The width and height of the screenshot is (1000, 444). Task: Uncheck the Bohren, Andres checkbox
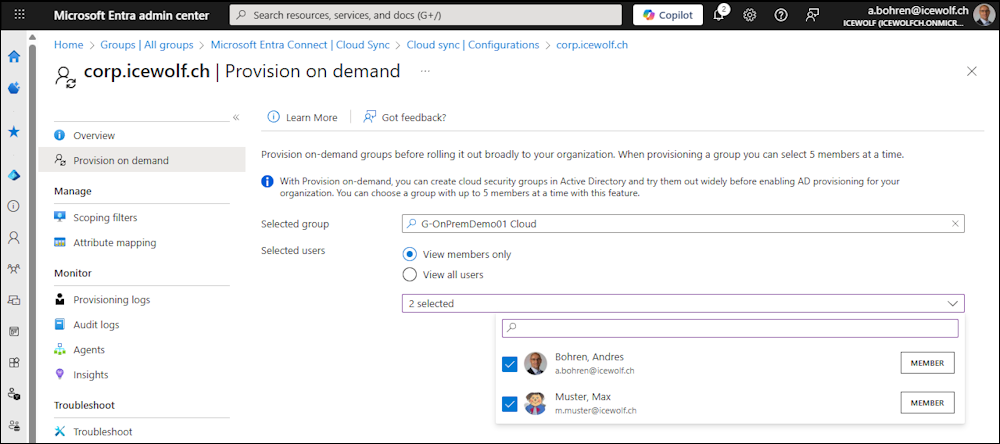510,364
